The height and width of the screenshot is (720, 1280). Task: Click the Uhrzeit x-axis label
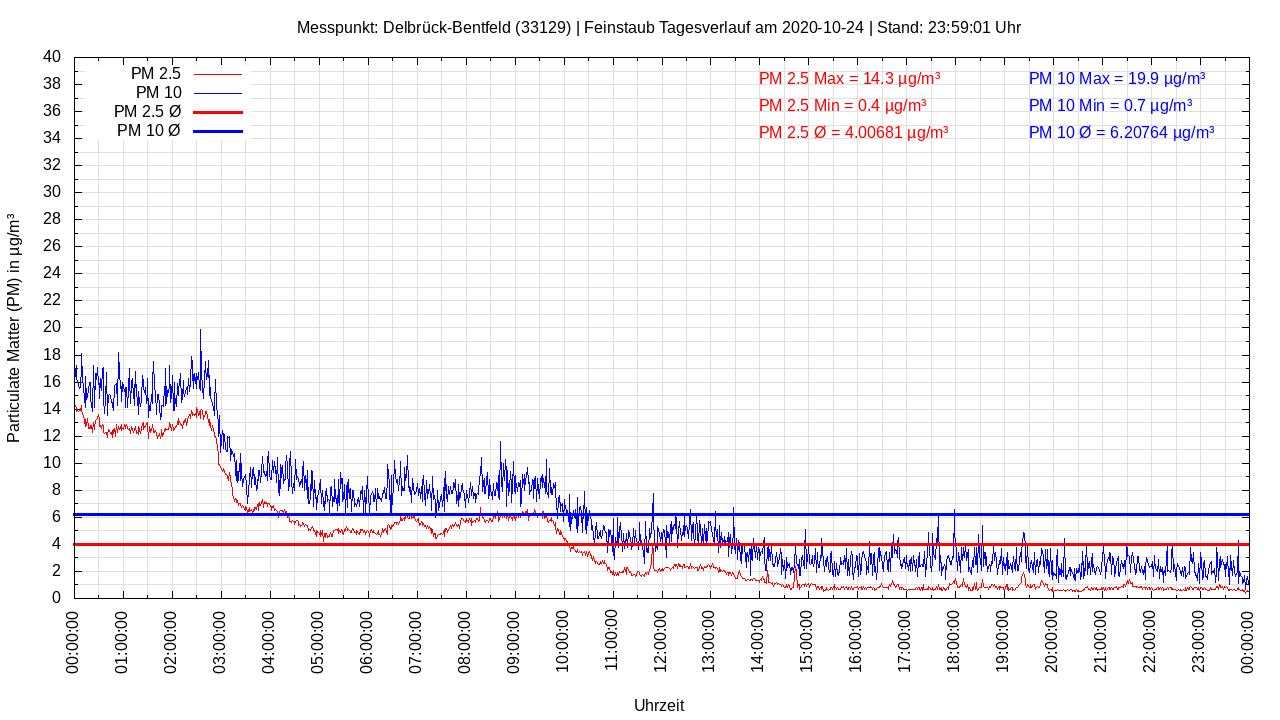[x=659, y=705]
